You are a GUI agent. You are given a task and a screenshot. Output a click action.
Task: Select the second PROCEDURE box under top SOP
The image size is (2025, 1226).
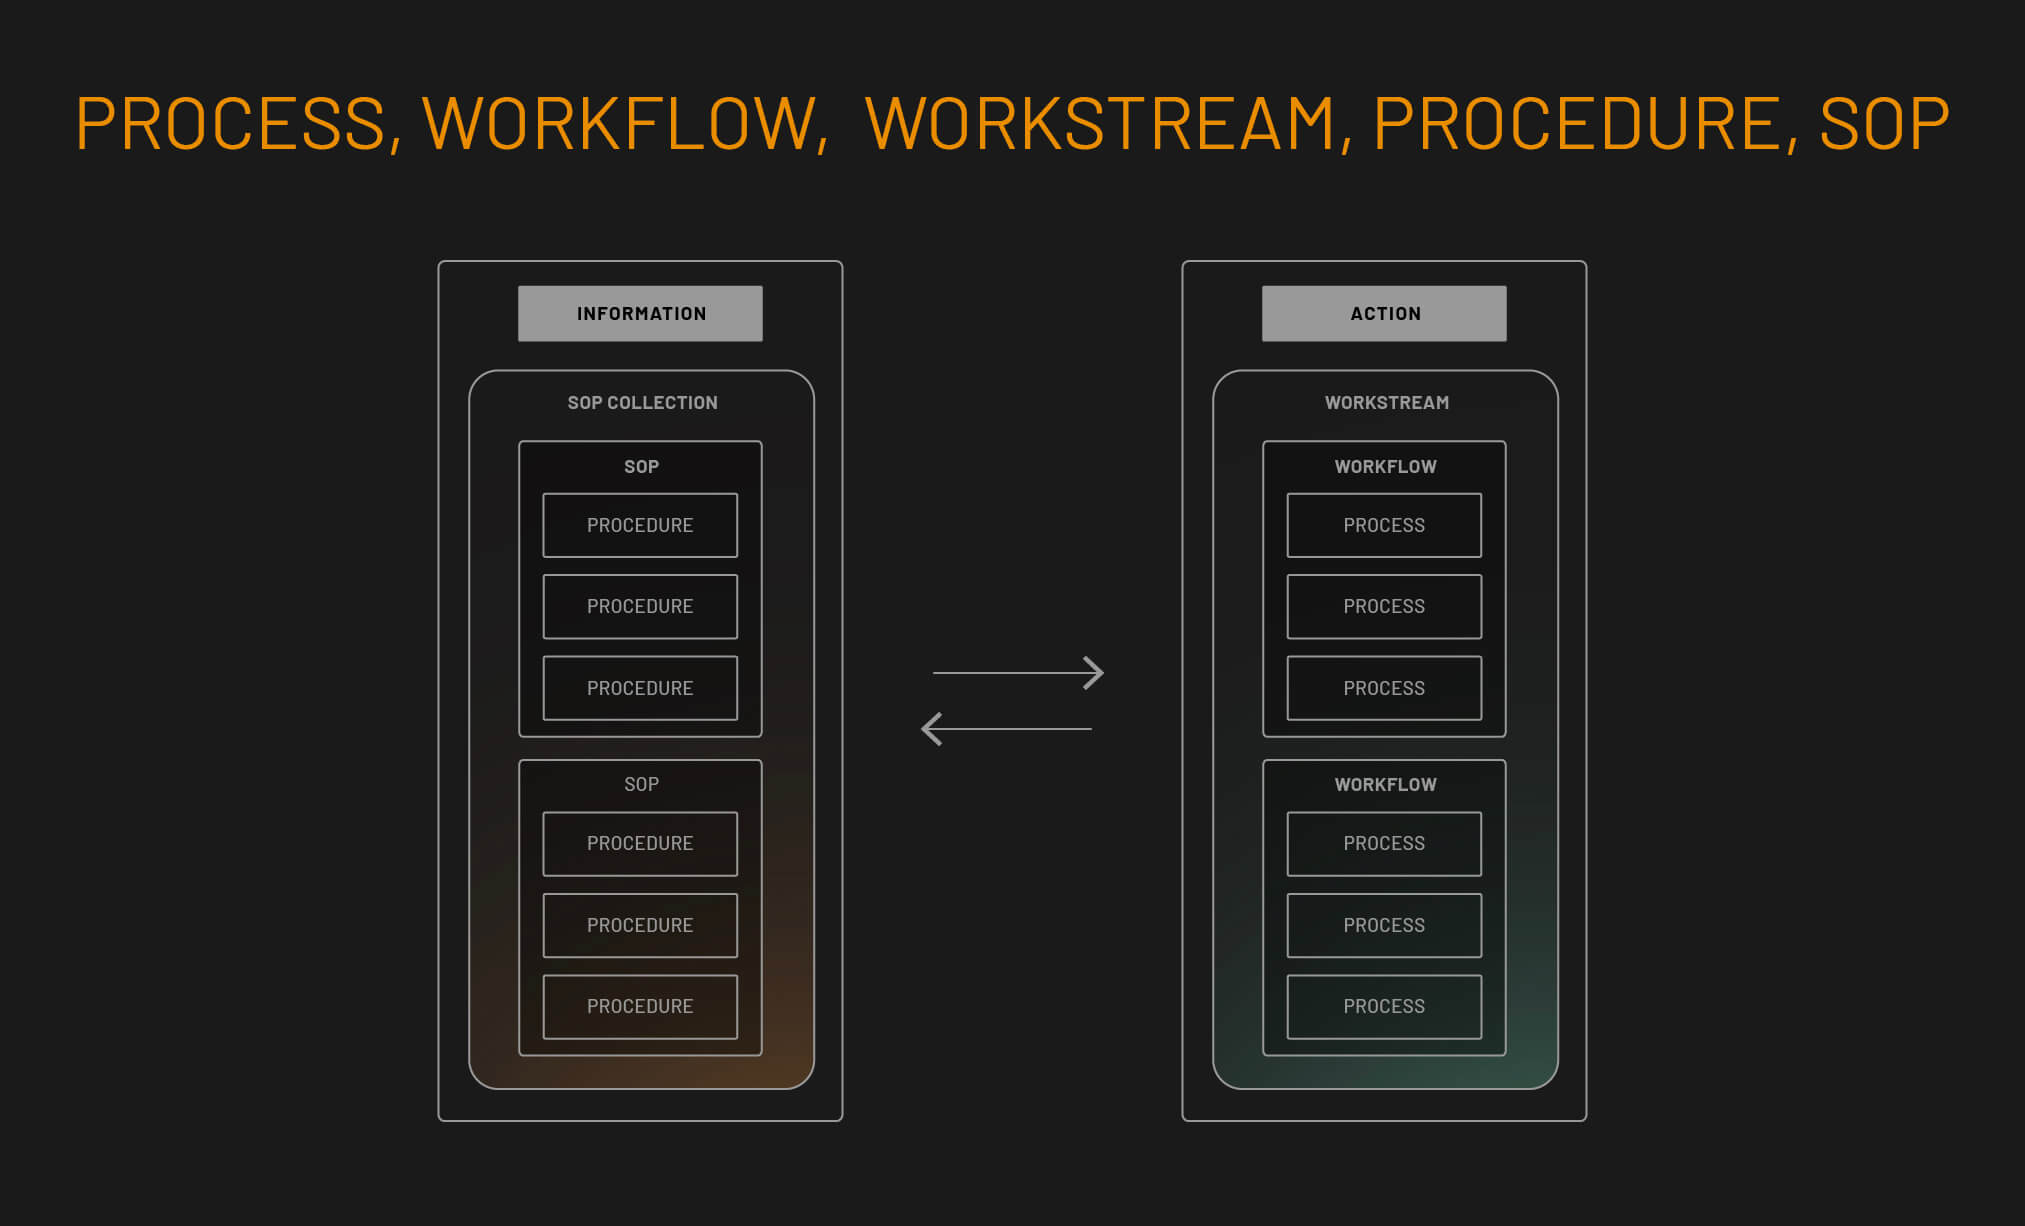640,606
